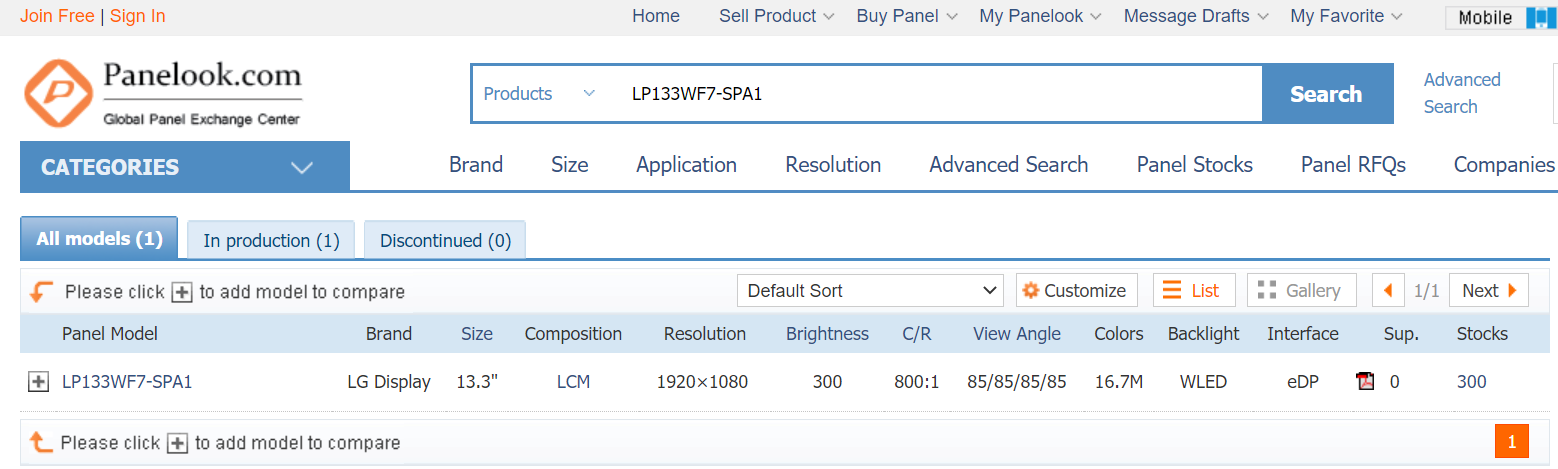Click the 16.7M colors value
Image resolution: width=1558 pixels, height=469 pixels.
click(x=1119, y=381)
